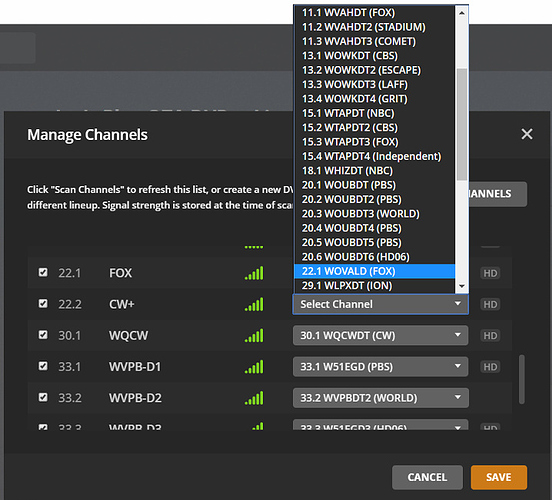Click the CANCEL button
552x500 pixels.
pos(427,477)
